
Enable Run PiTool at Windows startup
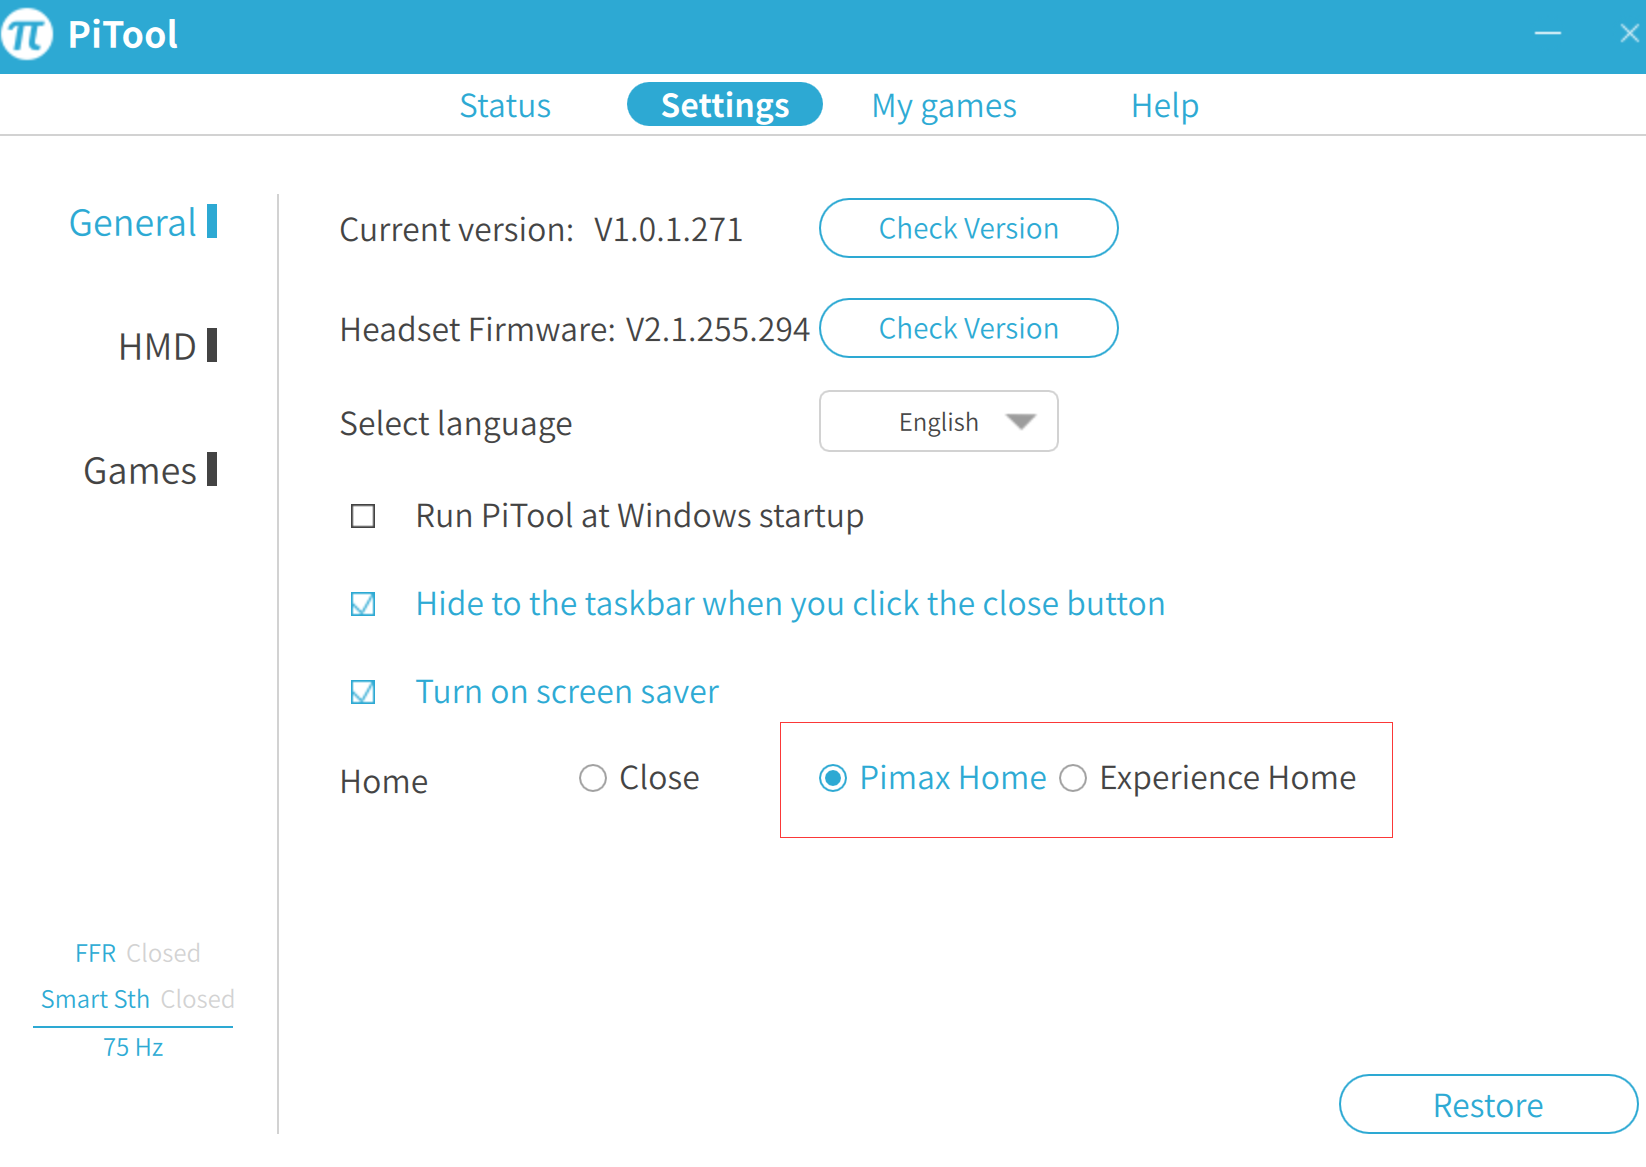point(363,516)
